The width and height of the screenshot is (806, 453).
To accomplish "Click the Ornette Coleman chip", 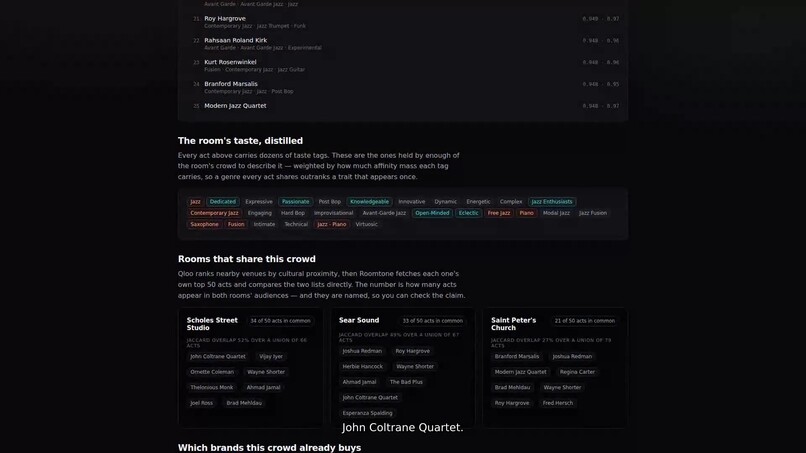I will 212,372.
